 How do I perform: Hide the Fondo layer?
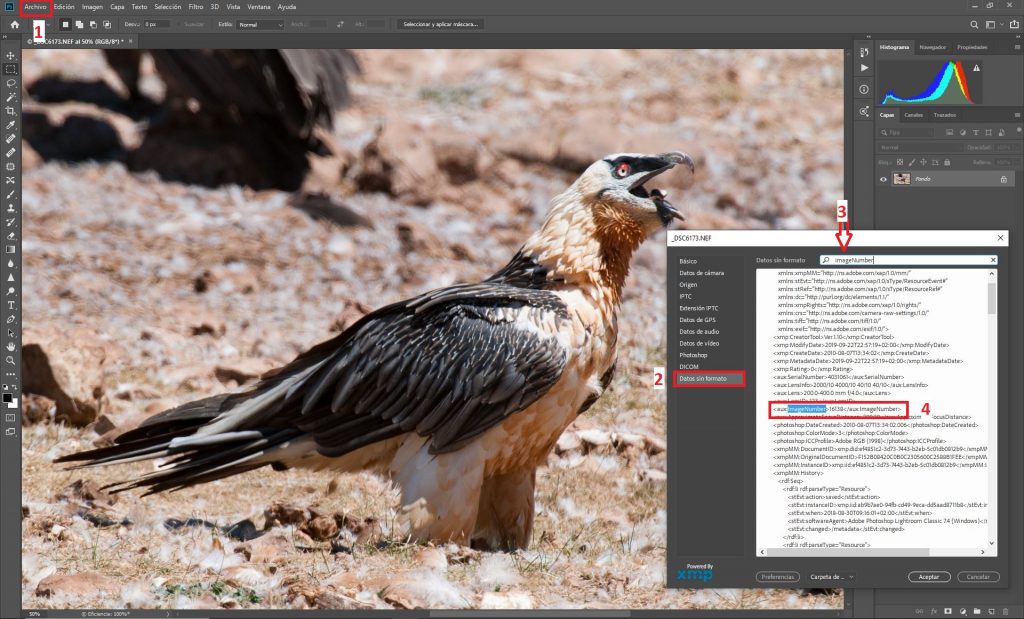[884, 179]
